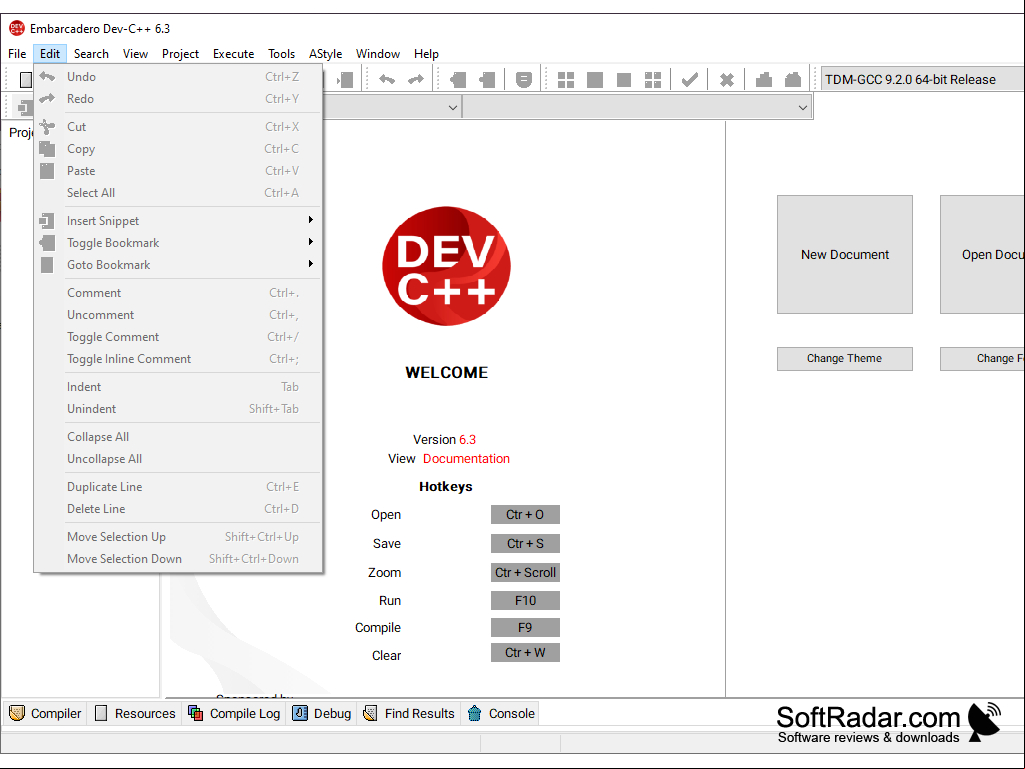Viewport: 1025px width, 769px height.
Task: Open the second dropdown below the toolbar
Action: [x=803, y=107]
